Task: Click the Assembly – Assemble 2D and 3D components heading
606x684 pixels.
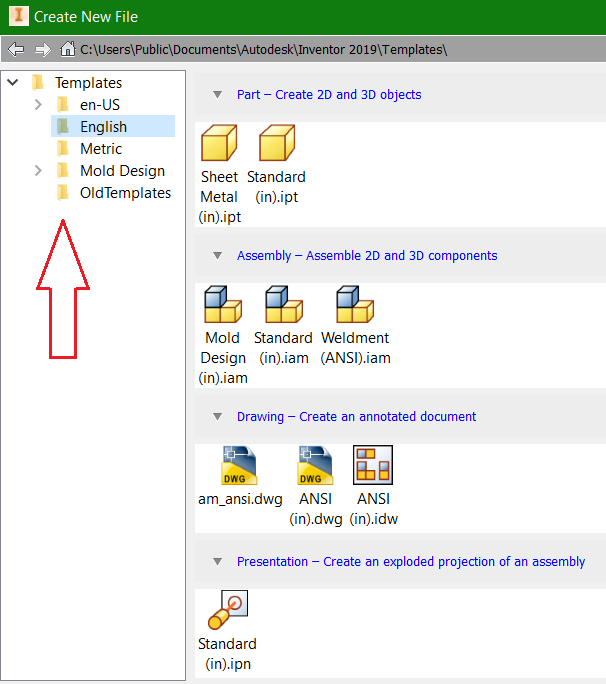Action: tap(367, 256)
